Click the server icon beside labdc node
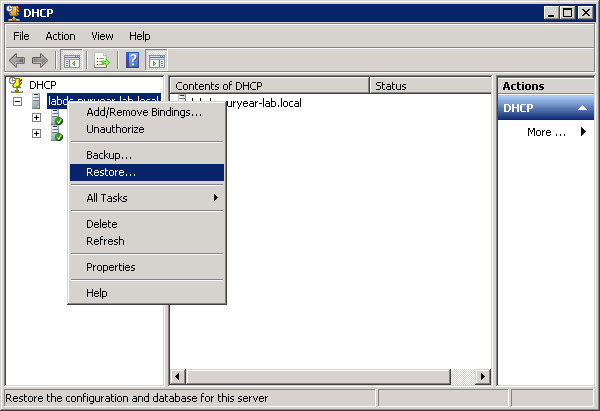This screenshot has height=411, width=600. point(36,101)
